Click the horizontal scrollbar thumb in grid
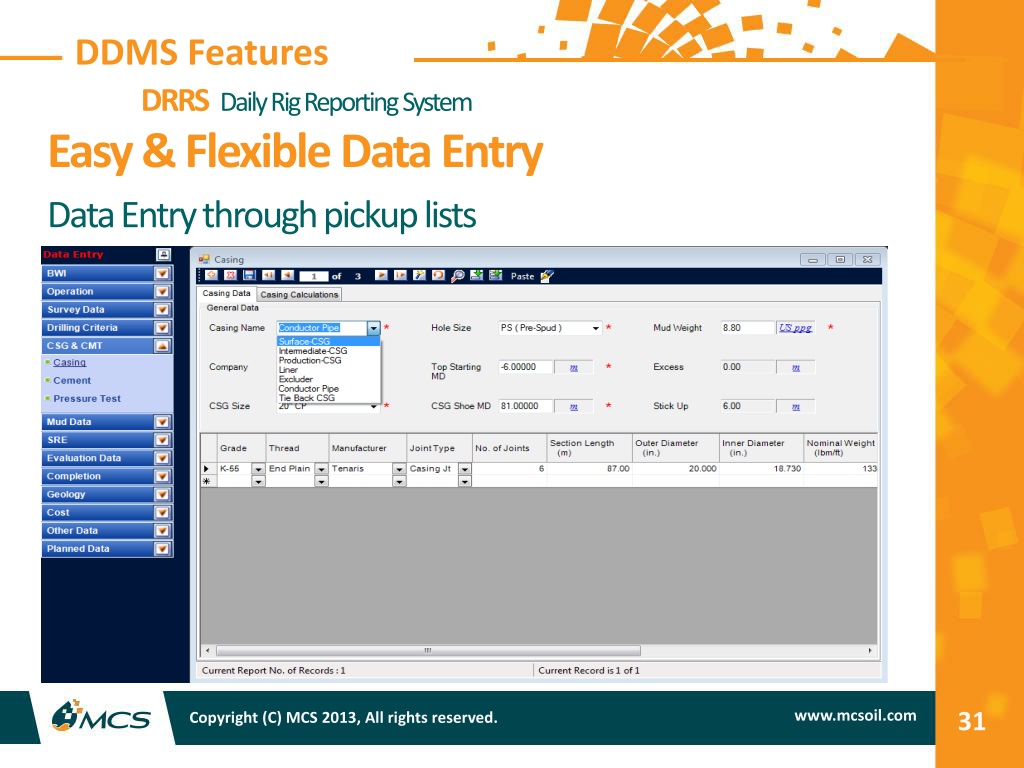Screen dimensions: 1024x768 tap(428, 650)
